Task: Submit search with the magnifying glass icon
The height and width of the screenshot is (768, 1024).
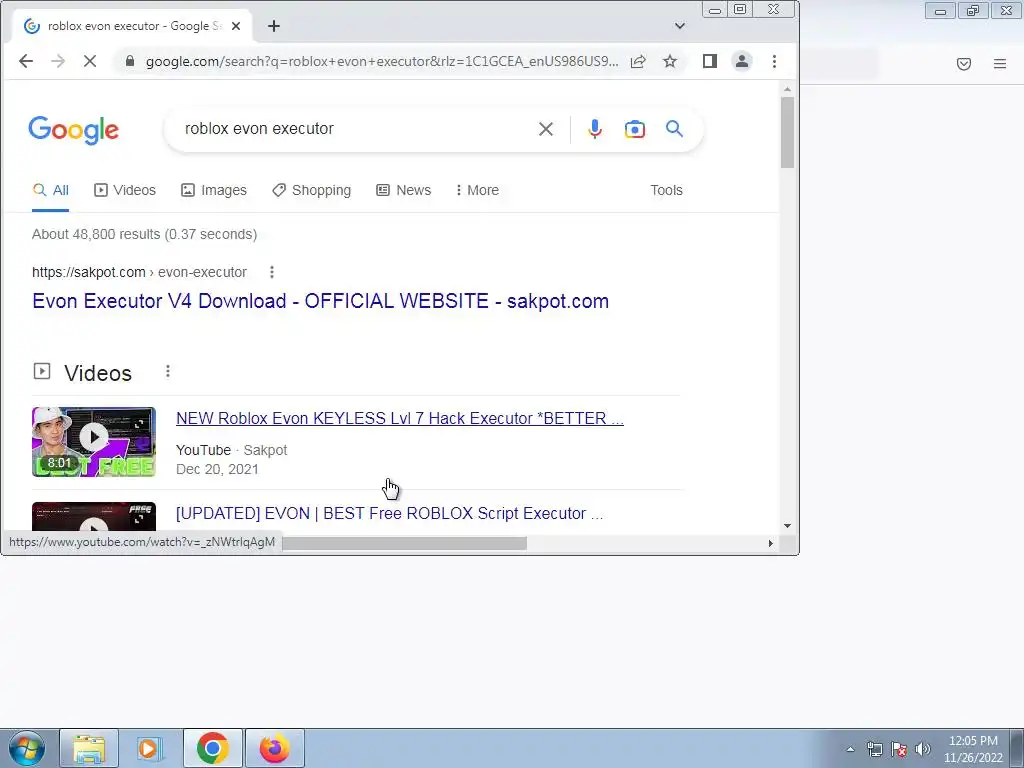Action: tap(675, 129)
